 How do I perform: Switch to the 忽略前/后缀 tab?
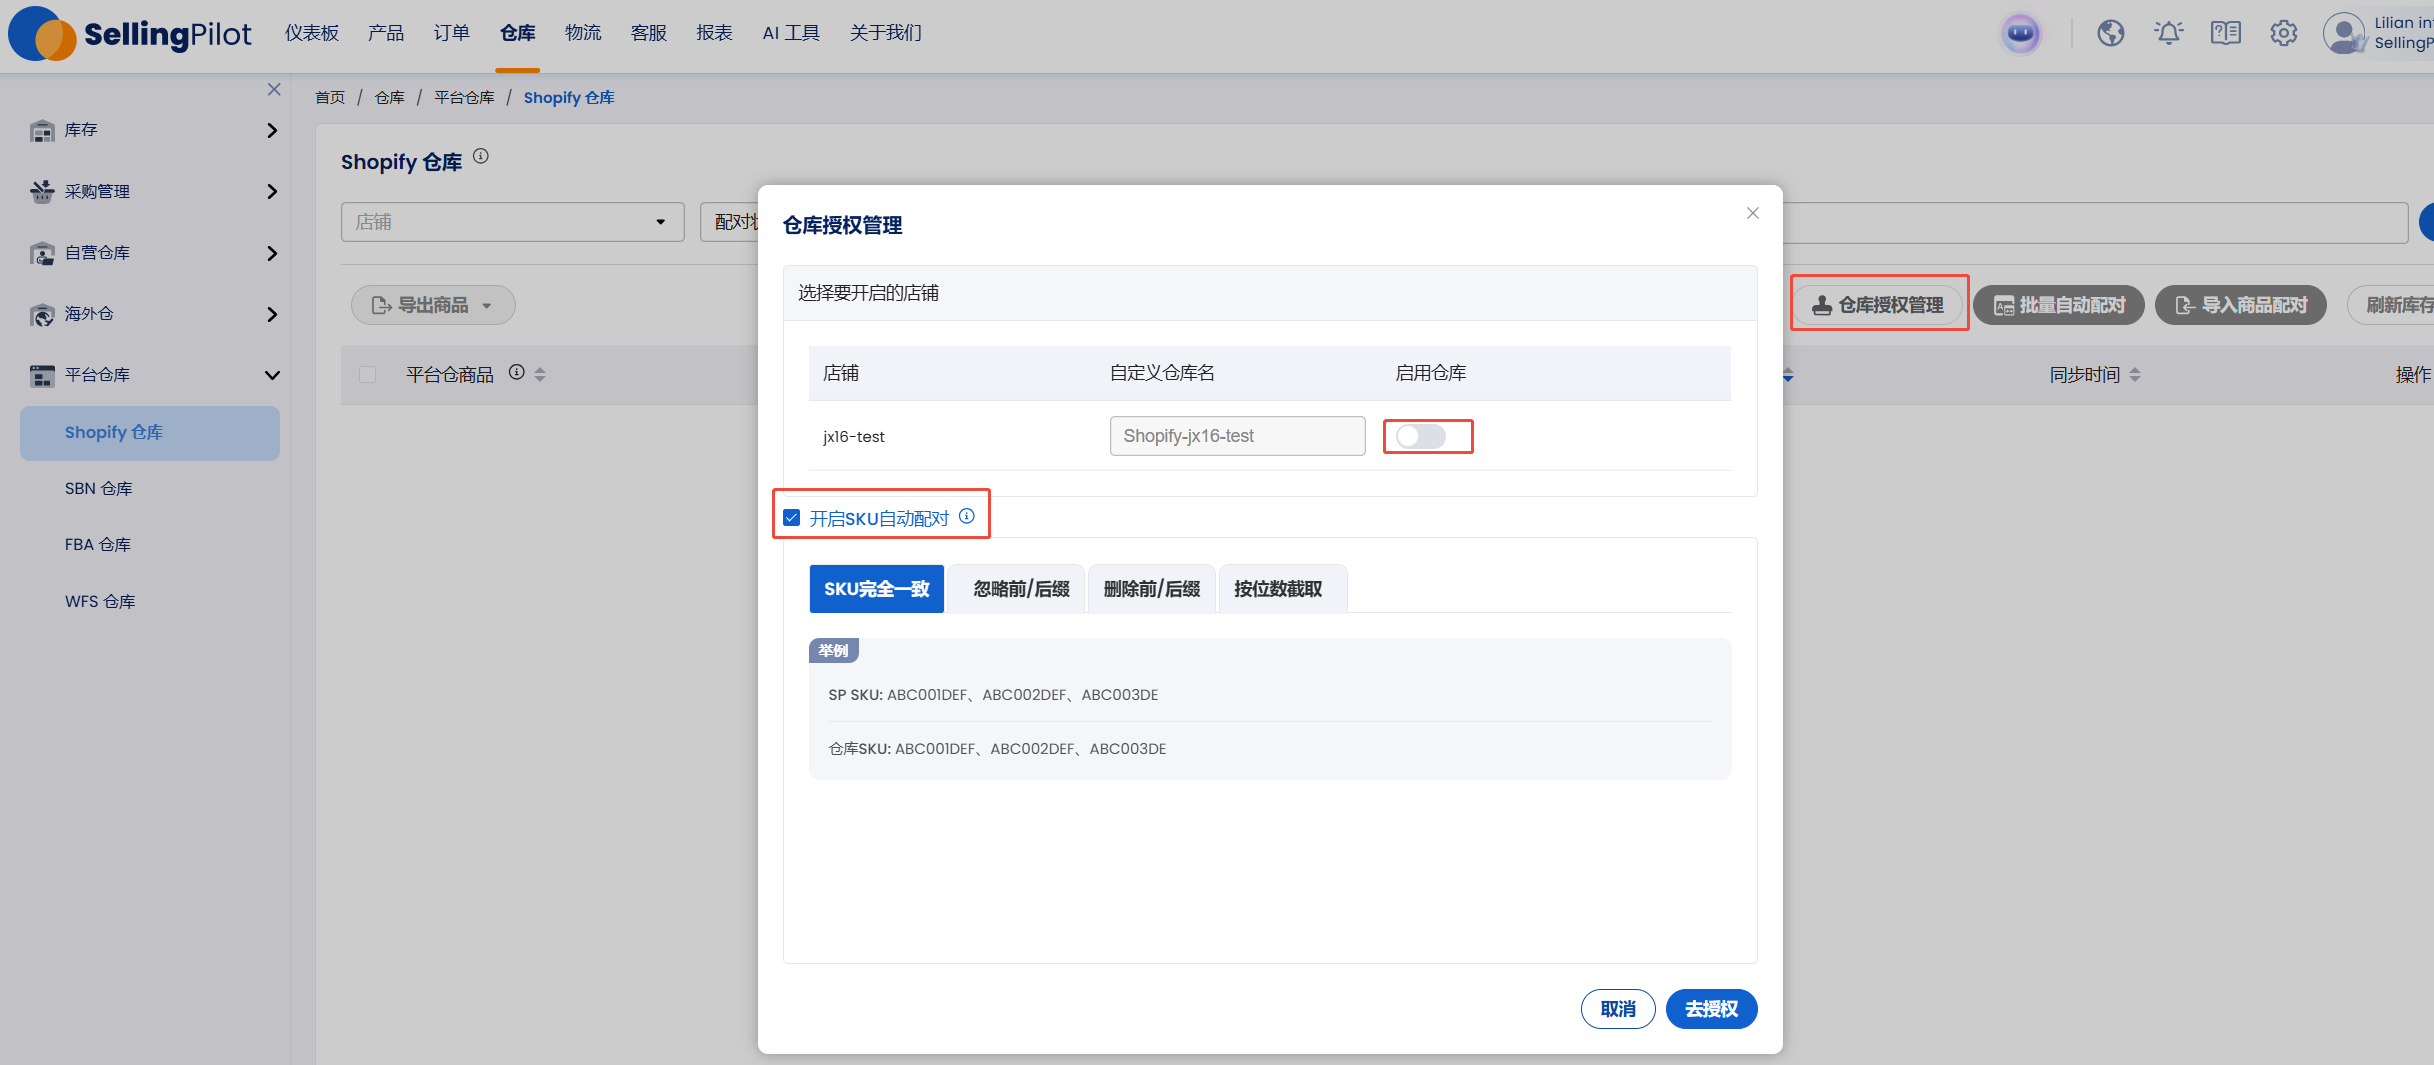[1021, 589]
